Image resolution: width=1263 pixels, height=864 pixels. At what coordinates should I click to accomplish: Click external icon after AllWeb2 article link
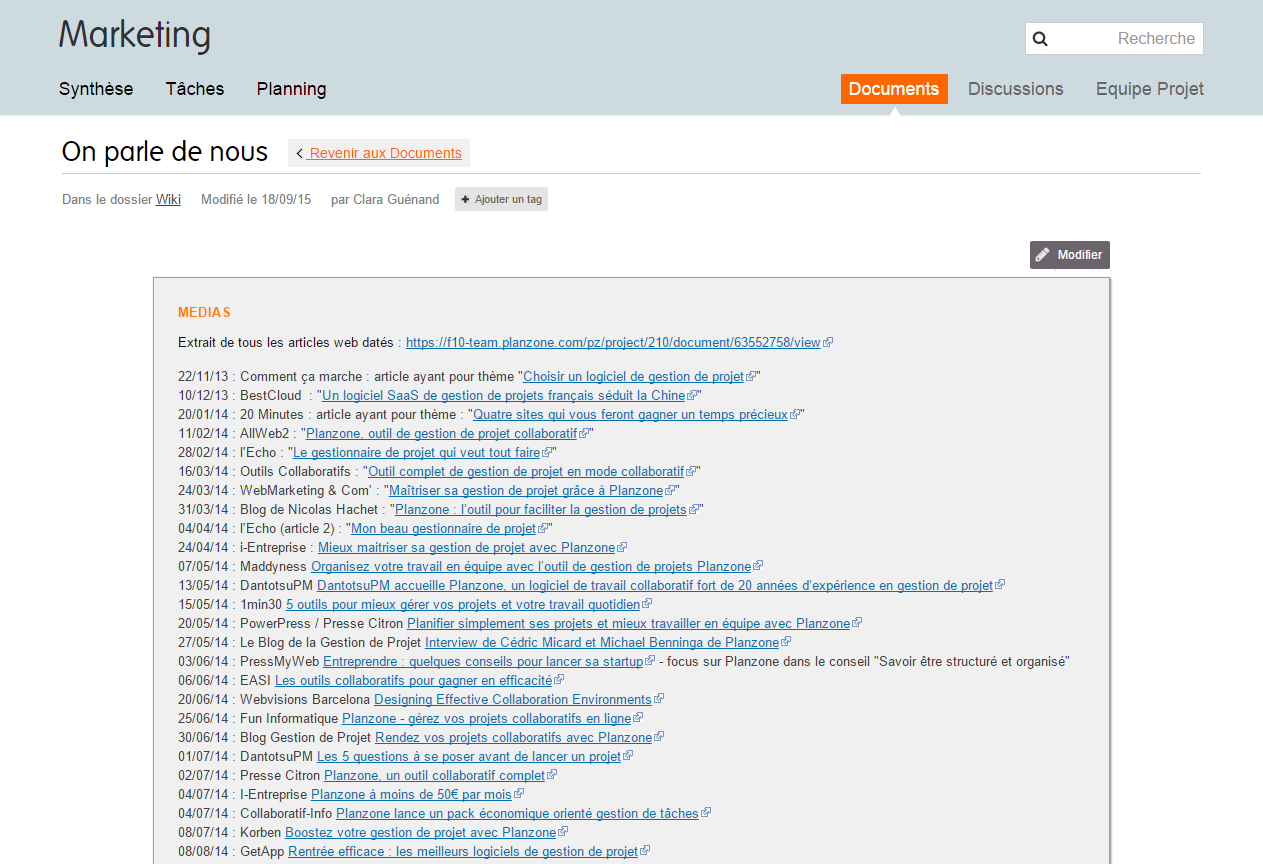(x=584, y=434)
